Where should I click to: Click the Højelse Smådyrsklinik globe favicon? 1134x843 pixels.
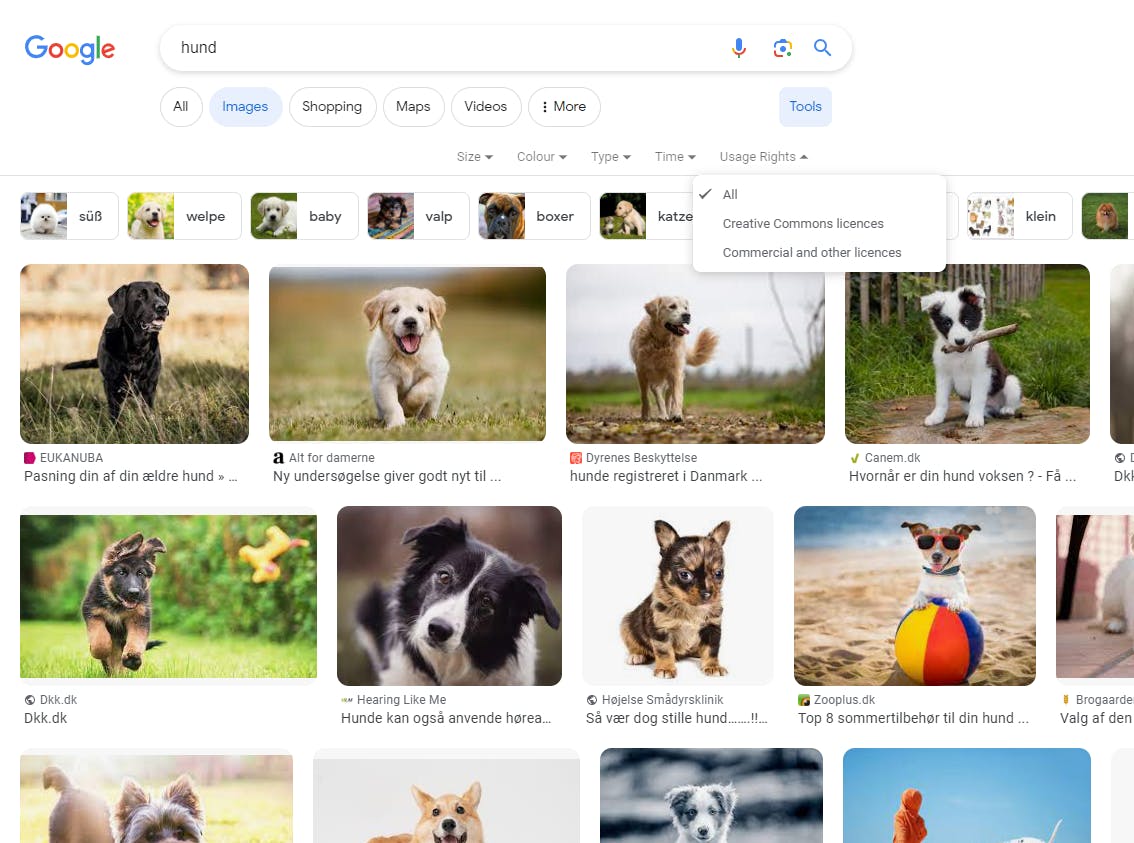[x=592, y=700]
